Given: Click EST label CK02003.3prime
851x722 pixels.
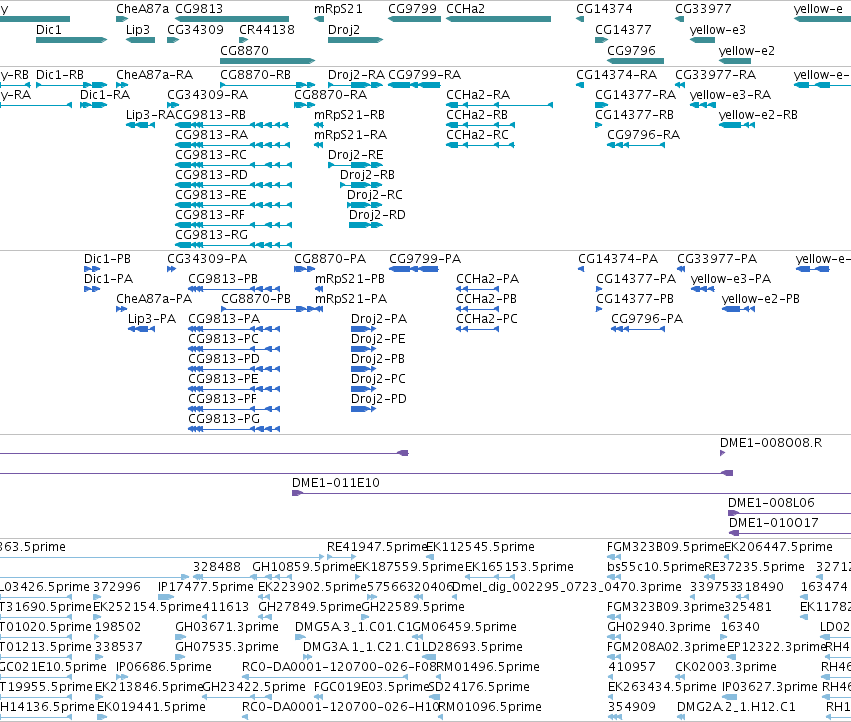Looking at the screenshot, I should pyautogui.click(x=726, y=667).
